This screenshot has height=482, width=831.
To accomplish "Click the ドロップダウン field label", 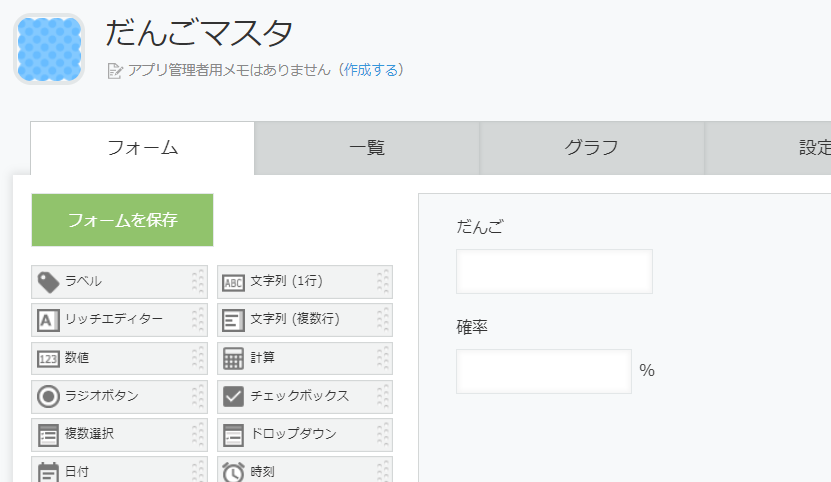I will click(x=293, y=434).
